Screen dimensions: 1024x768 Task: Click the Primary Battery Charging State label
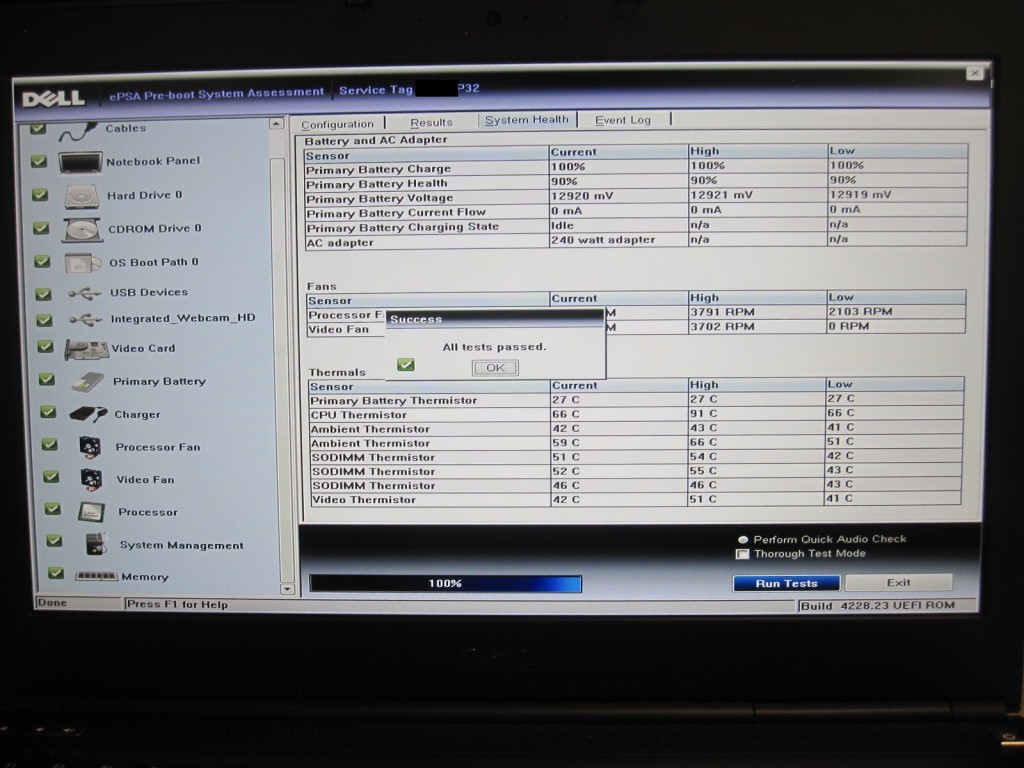402,227
